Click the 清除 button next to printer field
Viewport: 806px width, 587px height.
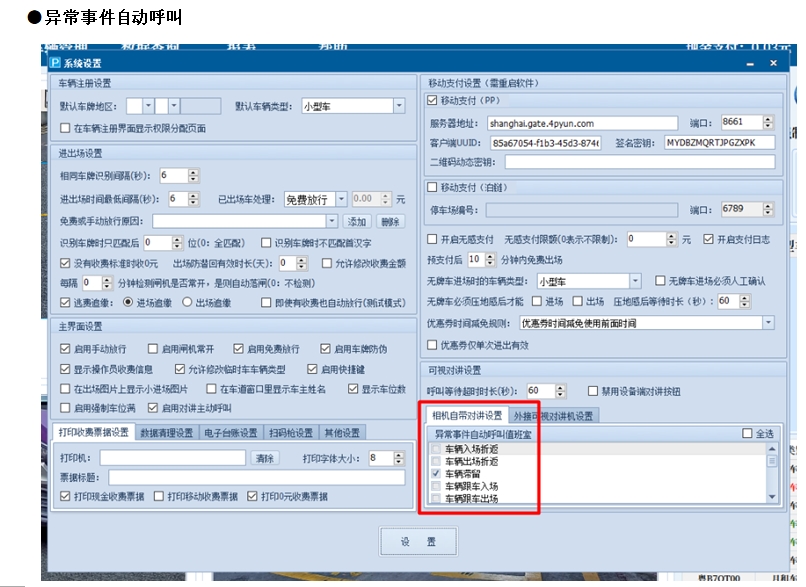pyautogui.click(x=264, y=458)
